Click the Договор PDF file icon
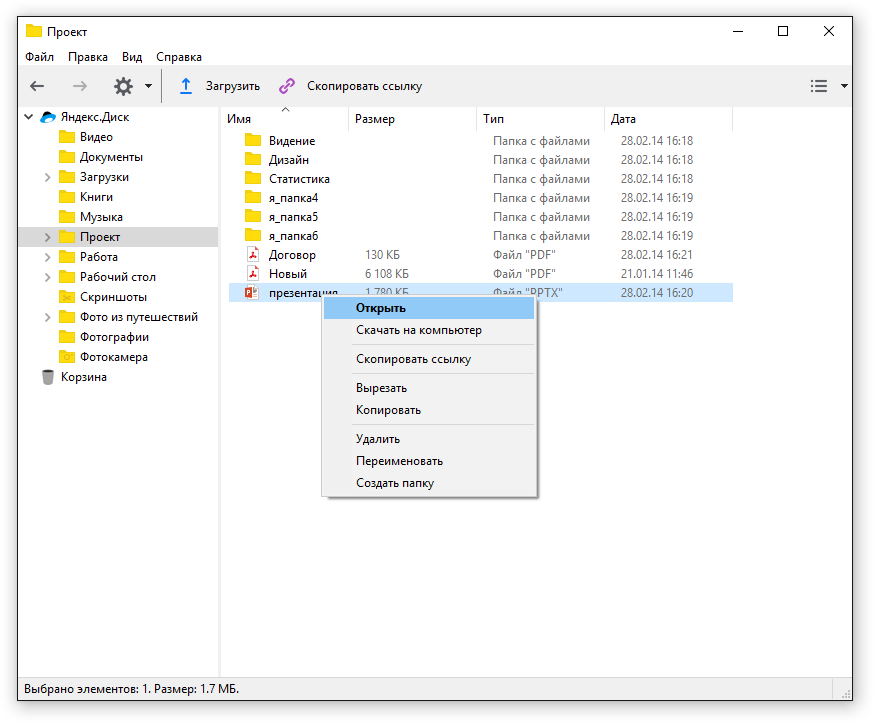This screenshot has height=723, width=874. 253,255
